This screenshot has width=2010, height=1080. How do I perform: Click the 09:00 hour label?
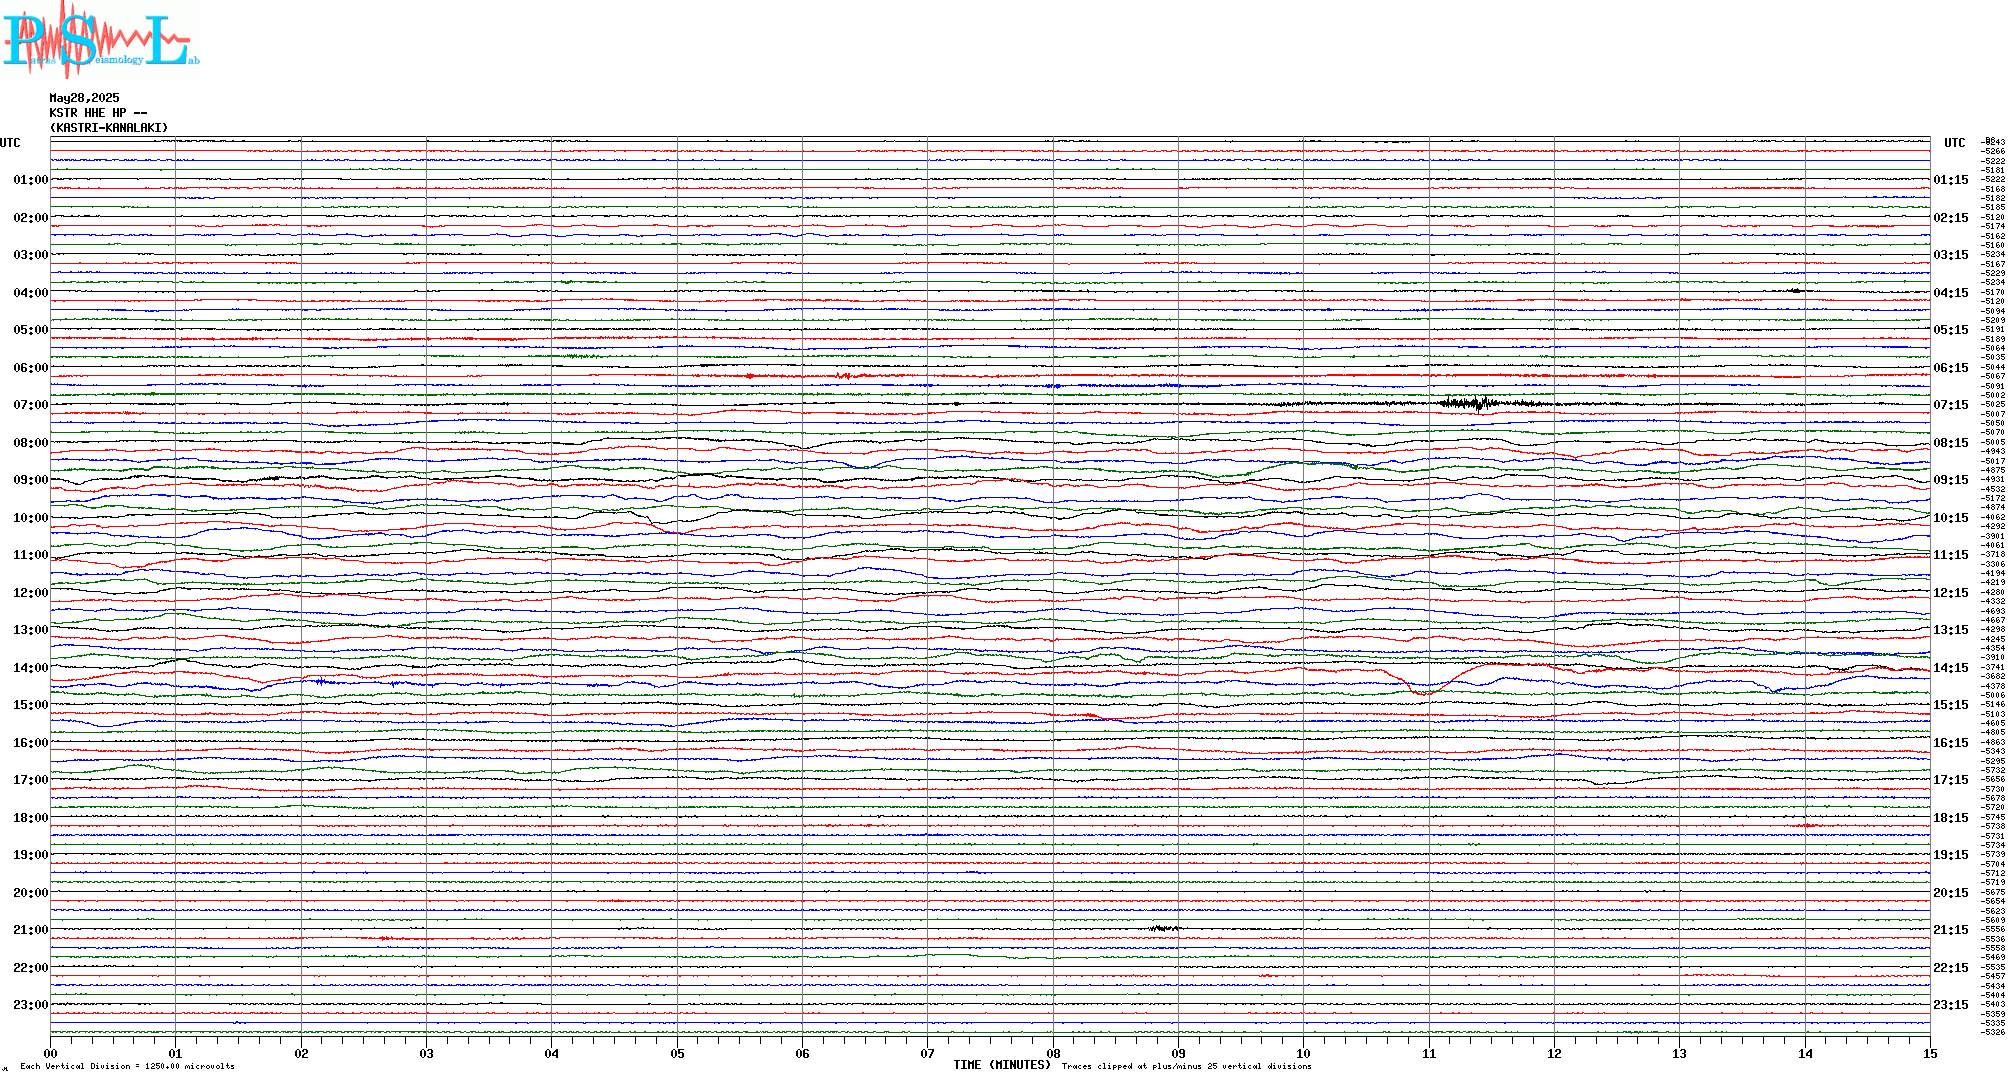point(31,480)
